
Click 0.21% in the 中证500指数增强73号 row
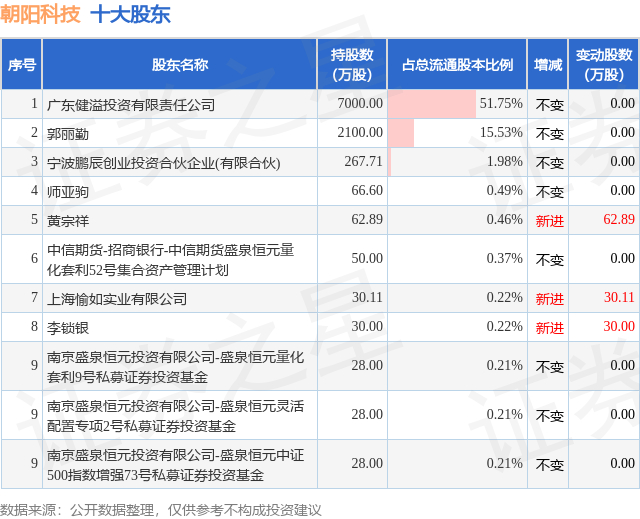[504, 463]
